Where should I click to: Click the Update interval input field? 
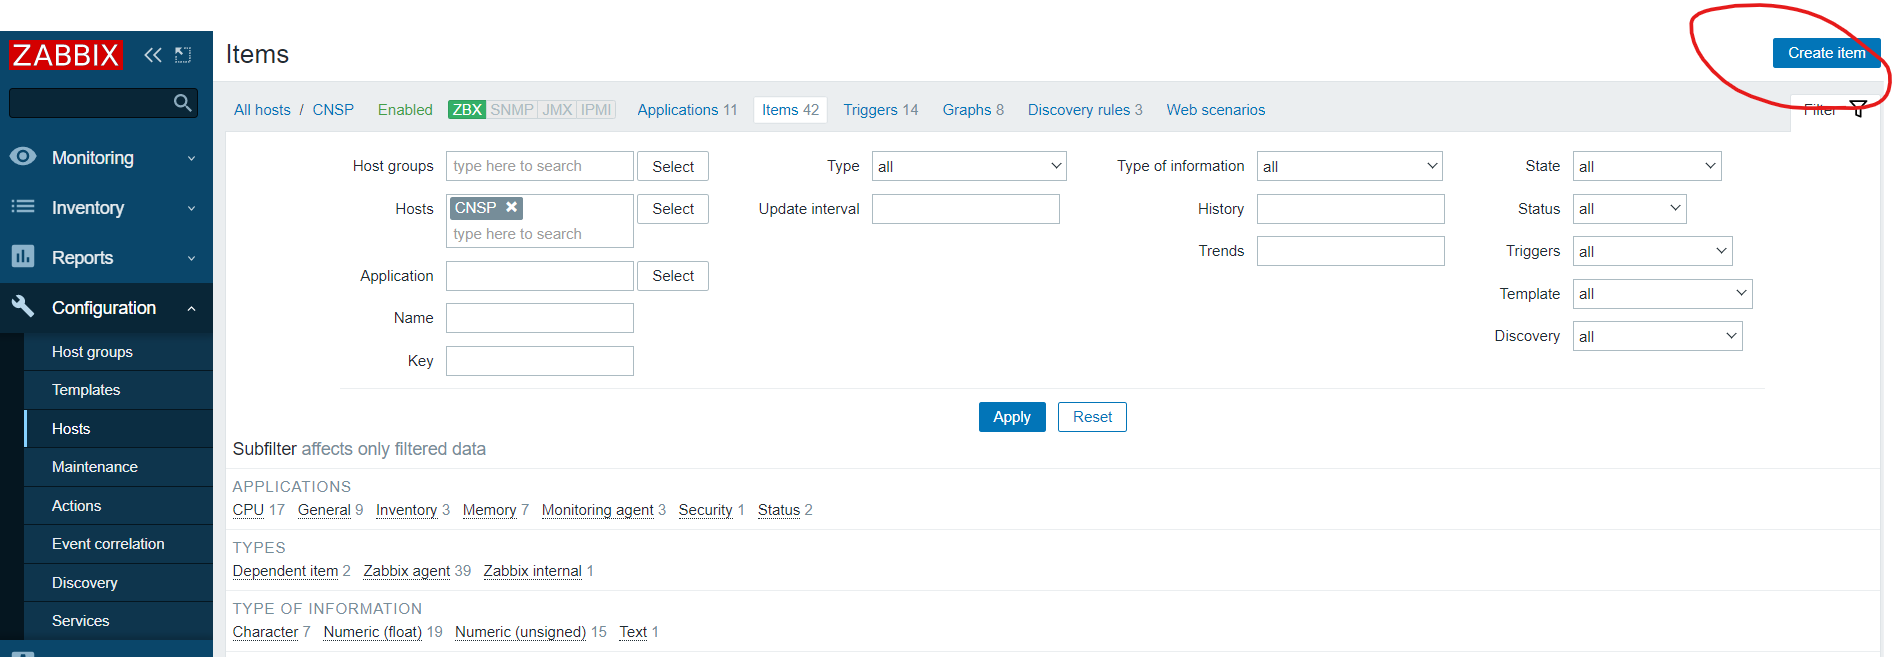click(x=966, y=209)
